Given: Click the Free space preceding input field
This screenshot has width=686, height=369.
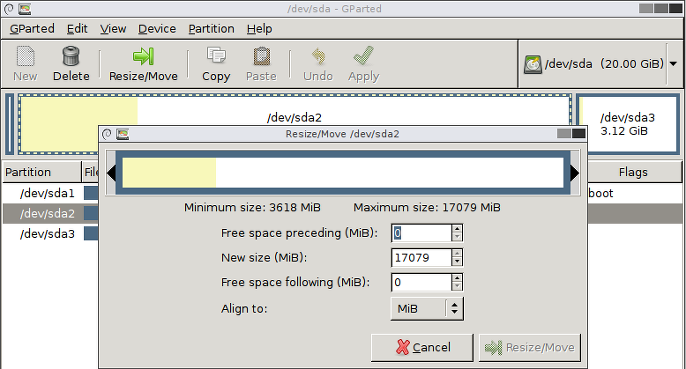Looking at the screenshot, I should [421, 233].
